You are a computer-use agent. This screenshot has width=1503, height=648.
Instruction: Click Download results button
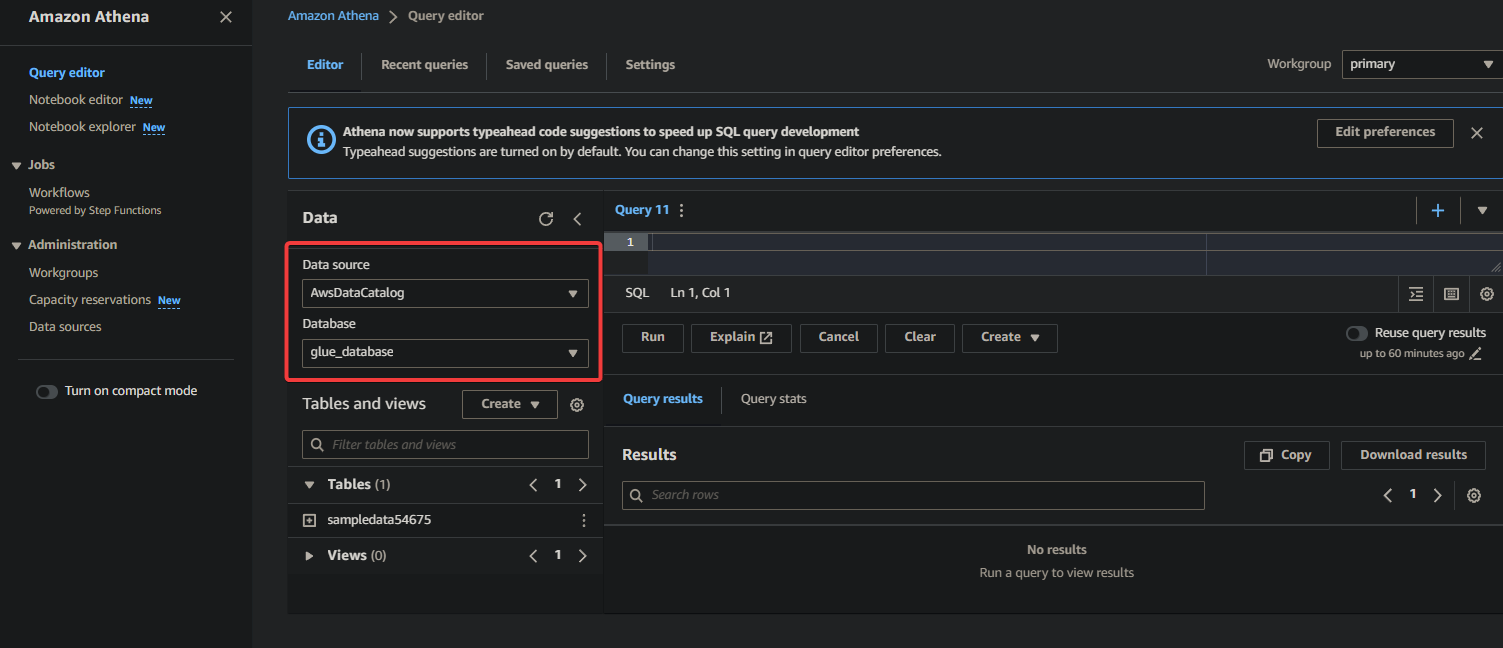click(1414, 455)
